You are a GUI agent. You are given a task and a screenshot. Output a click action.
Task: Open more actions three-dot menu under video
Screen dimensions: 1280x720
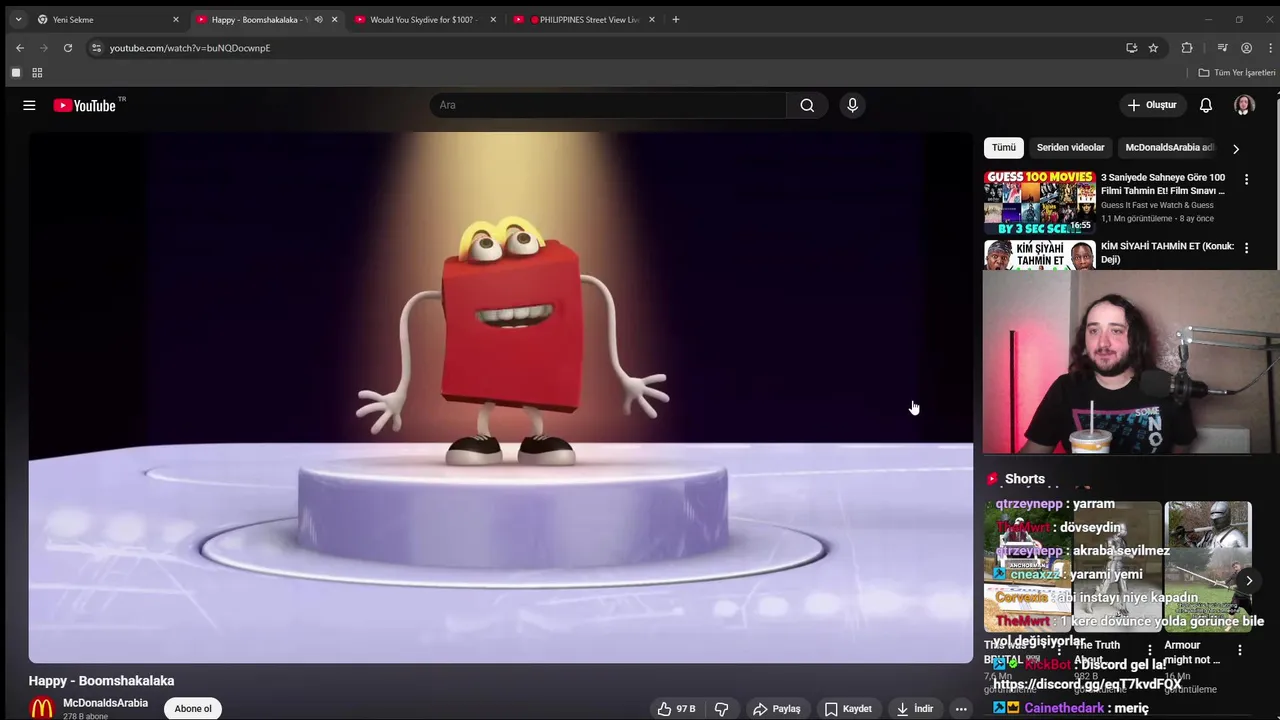961,709
